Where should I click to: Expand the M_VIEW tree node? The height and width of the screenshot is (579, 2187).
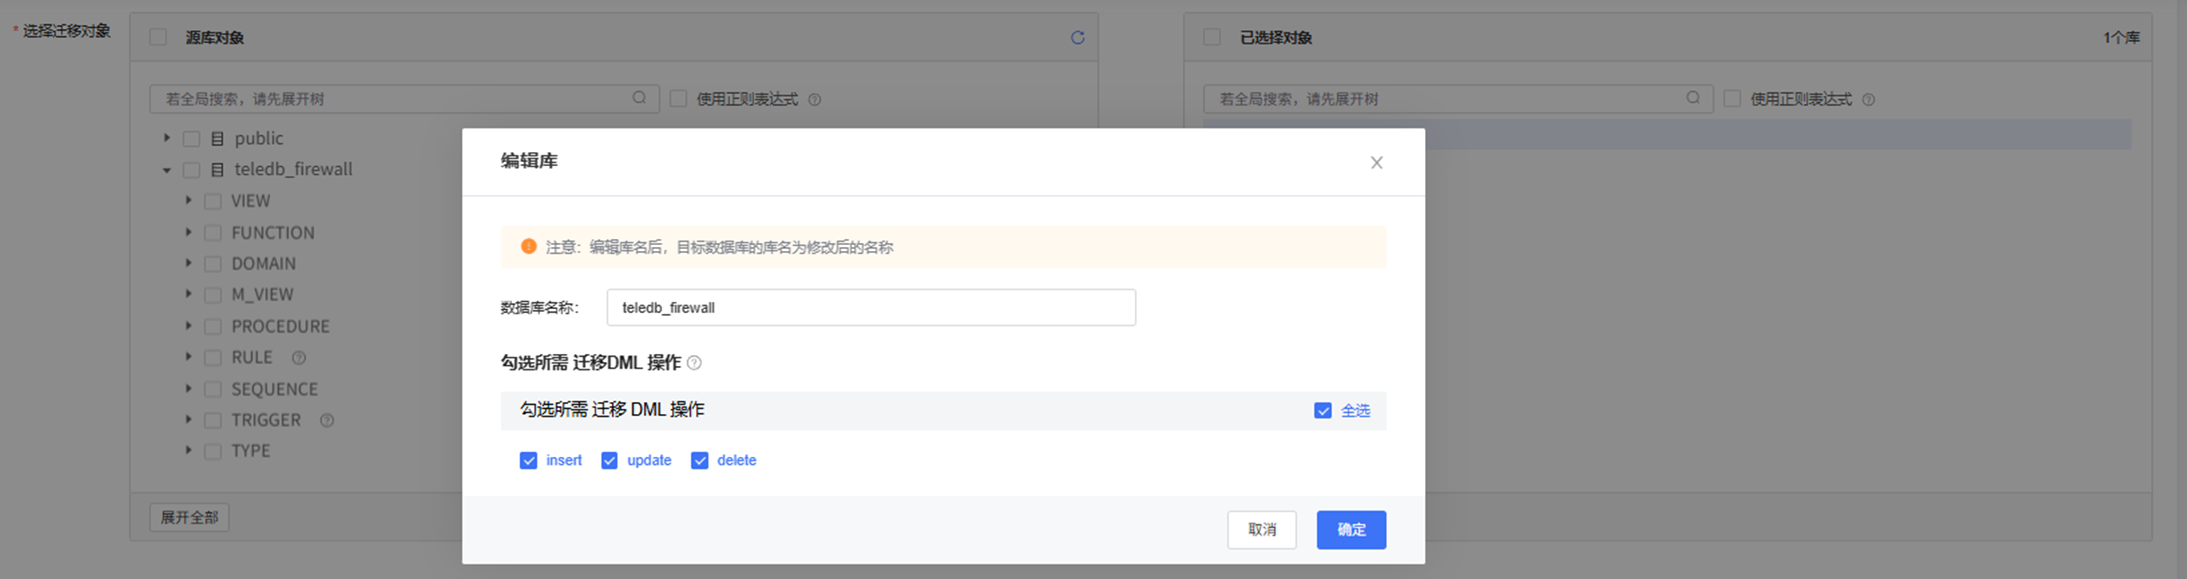pyautogui.click(x=188, y=294)
